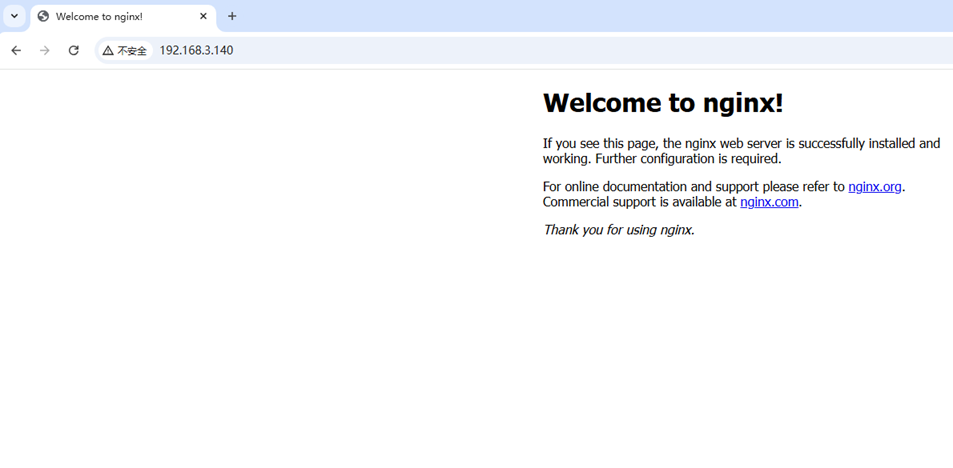
Task: Open the tab search dropdown arrow
Action: coord(15,16)
